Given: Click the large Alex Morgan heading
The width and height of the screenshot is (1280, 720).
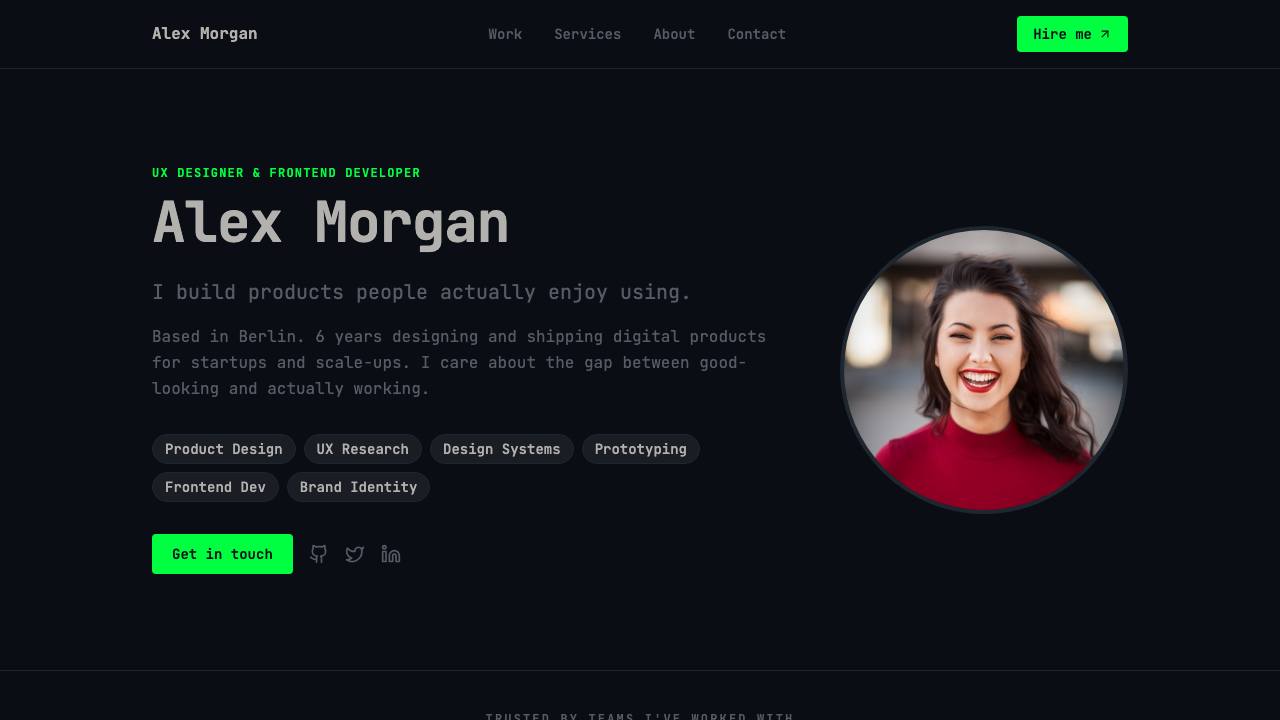Looking at the screenshot, I should pyautogui.click(x=330, y=222).
